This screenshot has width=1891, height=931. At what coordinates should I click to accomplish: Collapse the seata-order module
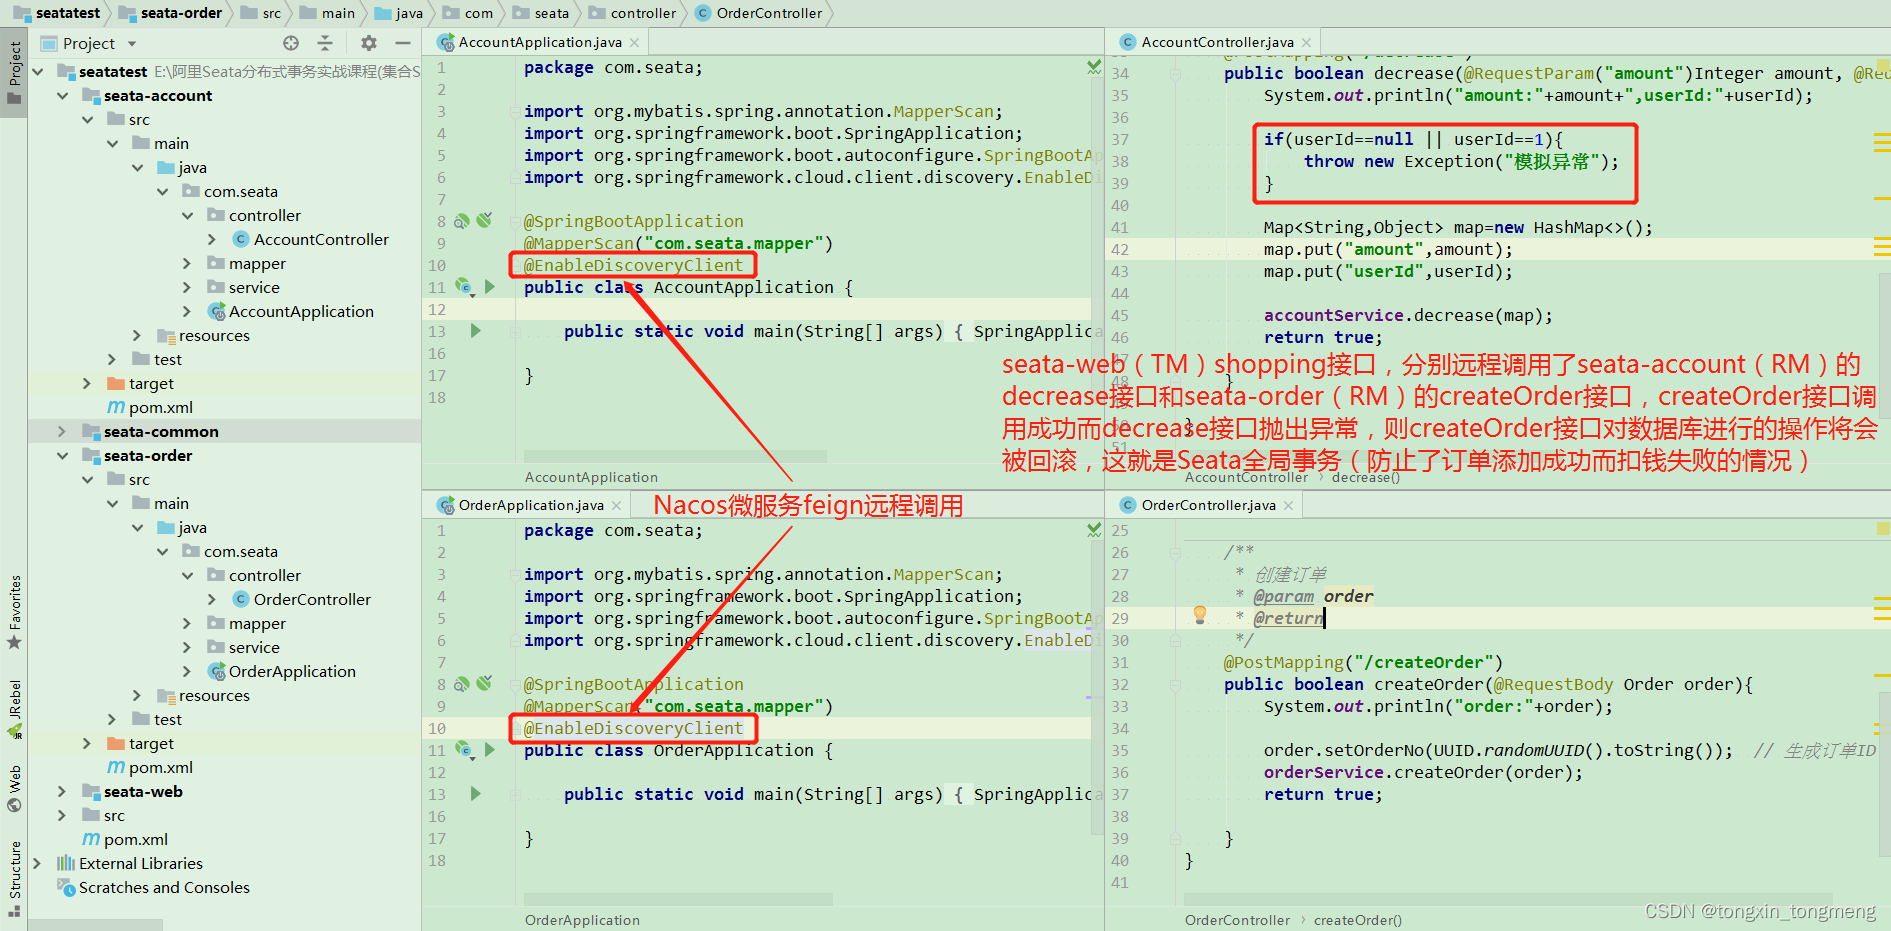63,456
